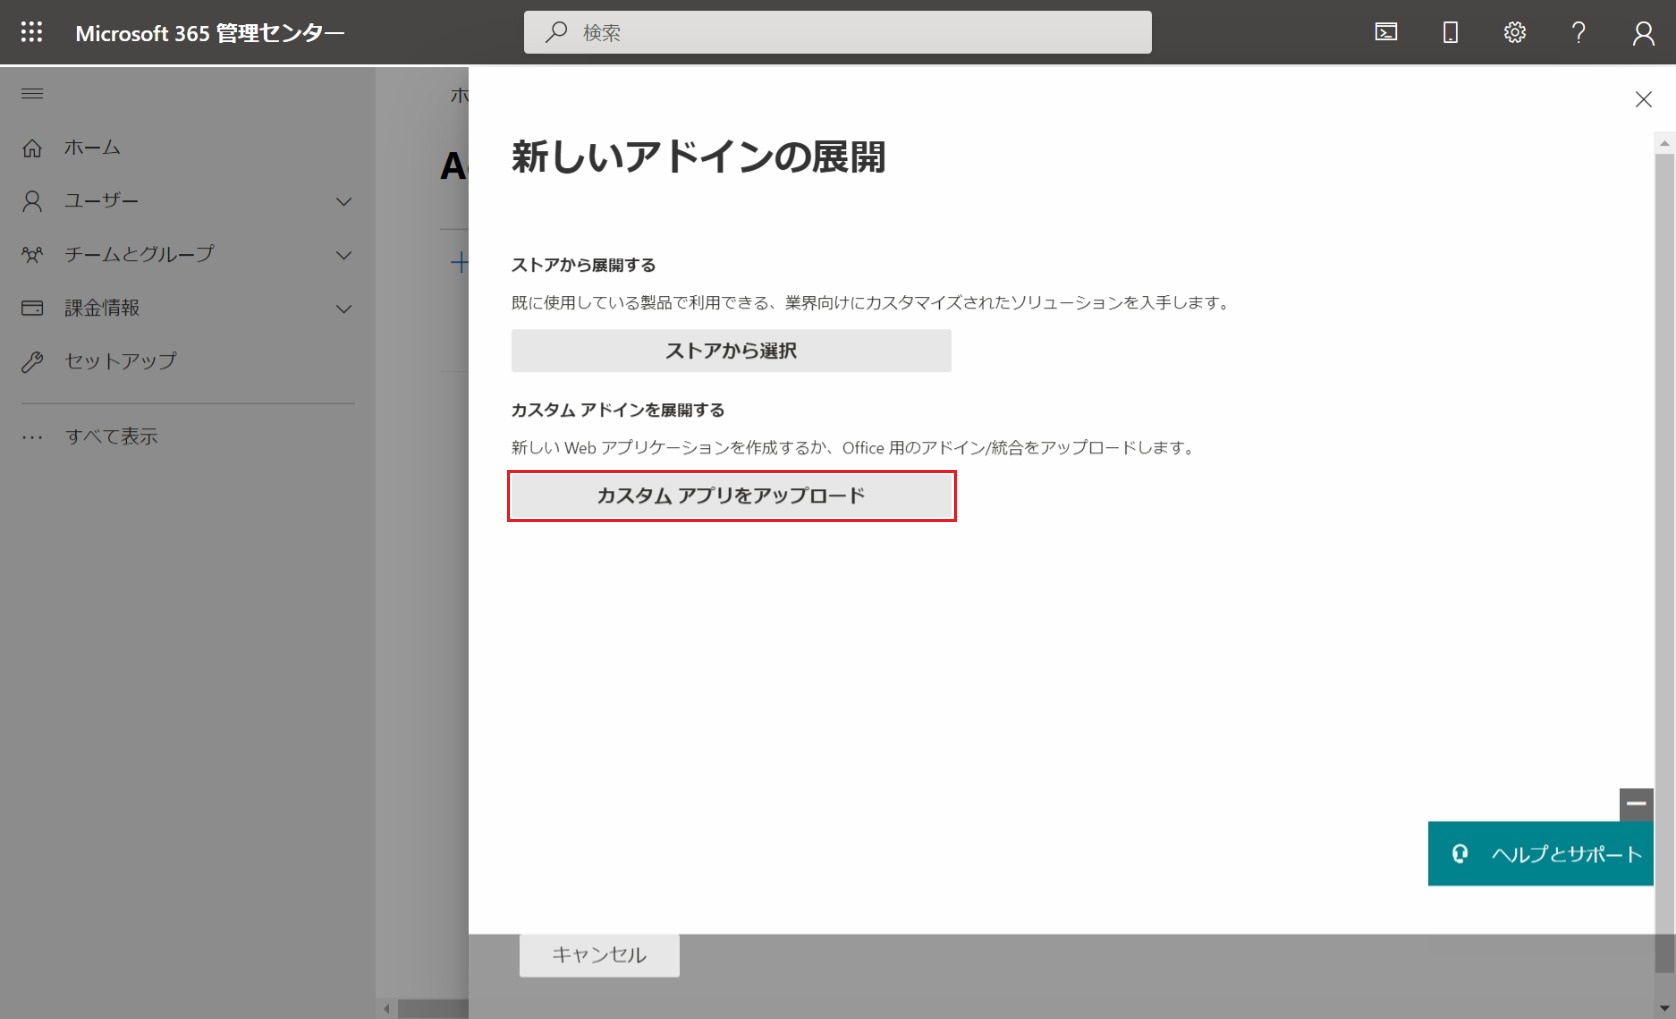Expand the チームとグループ chevron
Viewport: 1676px width, 1019px height.
(x=344, y=255)
